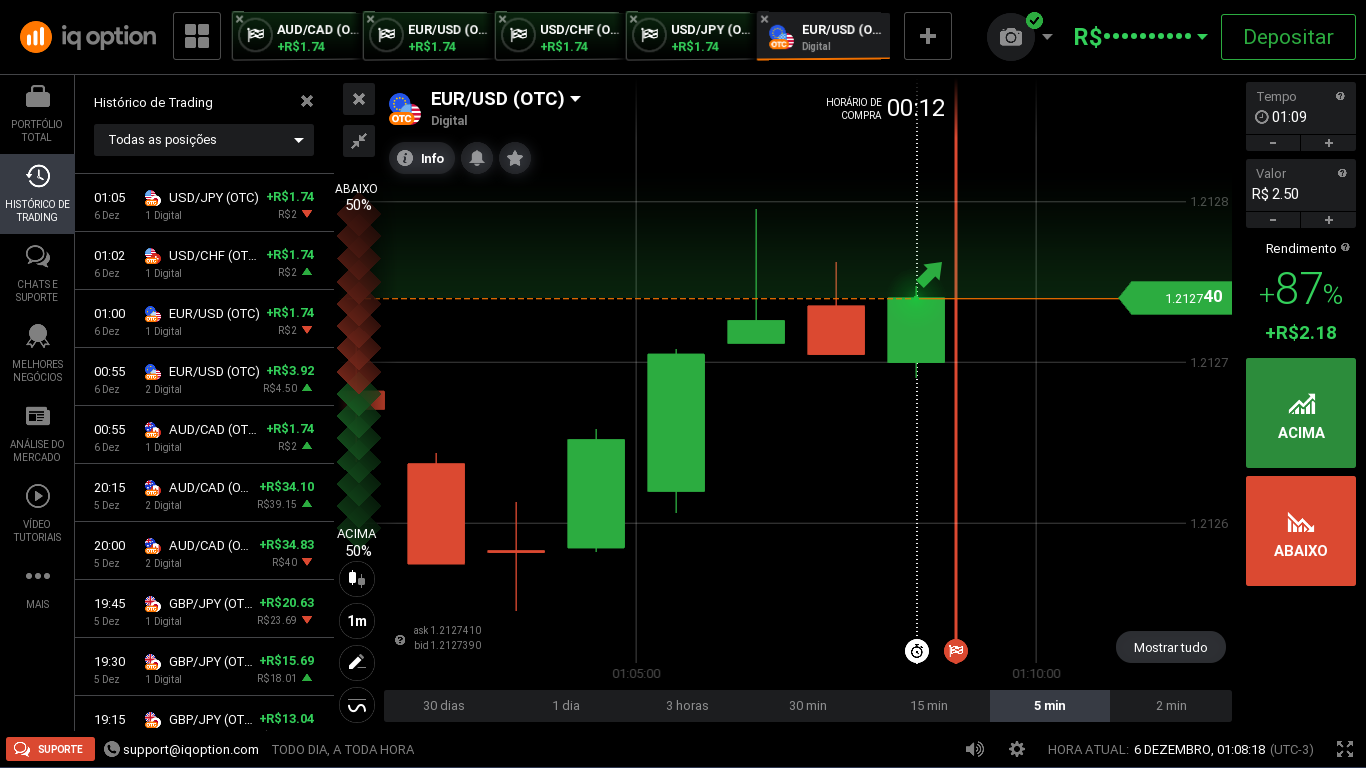Change the 1m candle interval
The height and width of the screenshot is (768, 1366).
(x=357, y=621)
